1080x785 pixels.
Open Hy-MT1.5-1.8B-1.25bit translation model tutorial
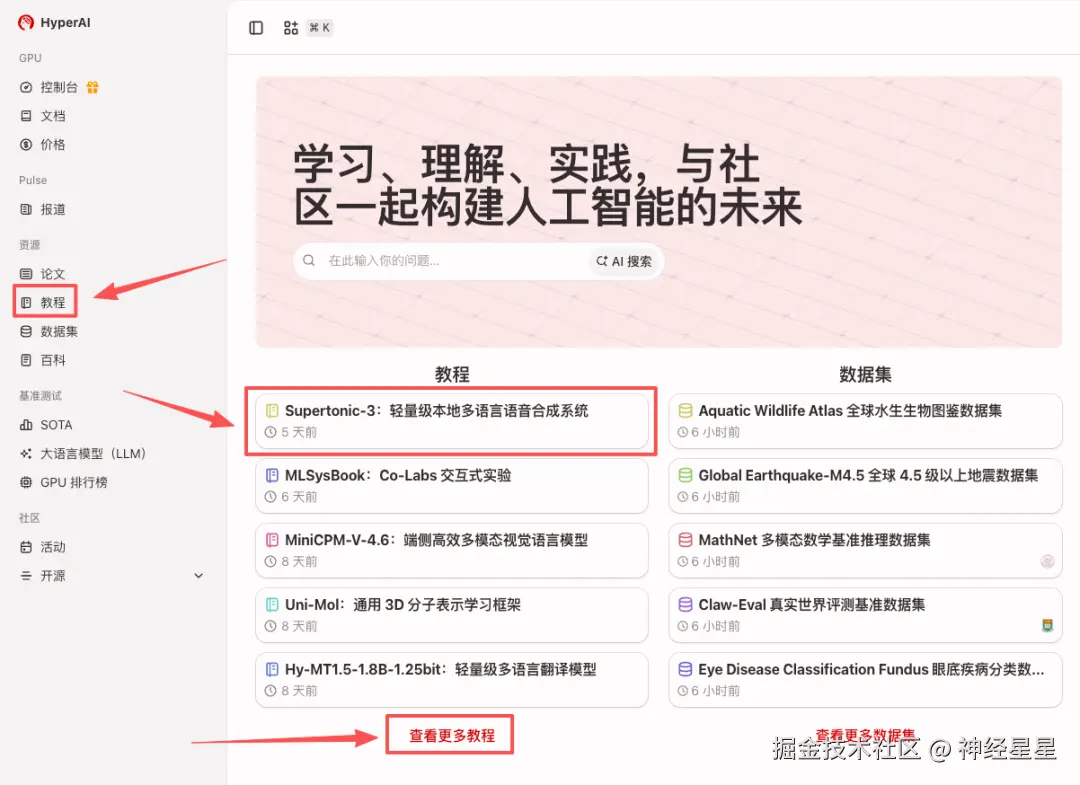(x=452, y=680)
